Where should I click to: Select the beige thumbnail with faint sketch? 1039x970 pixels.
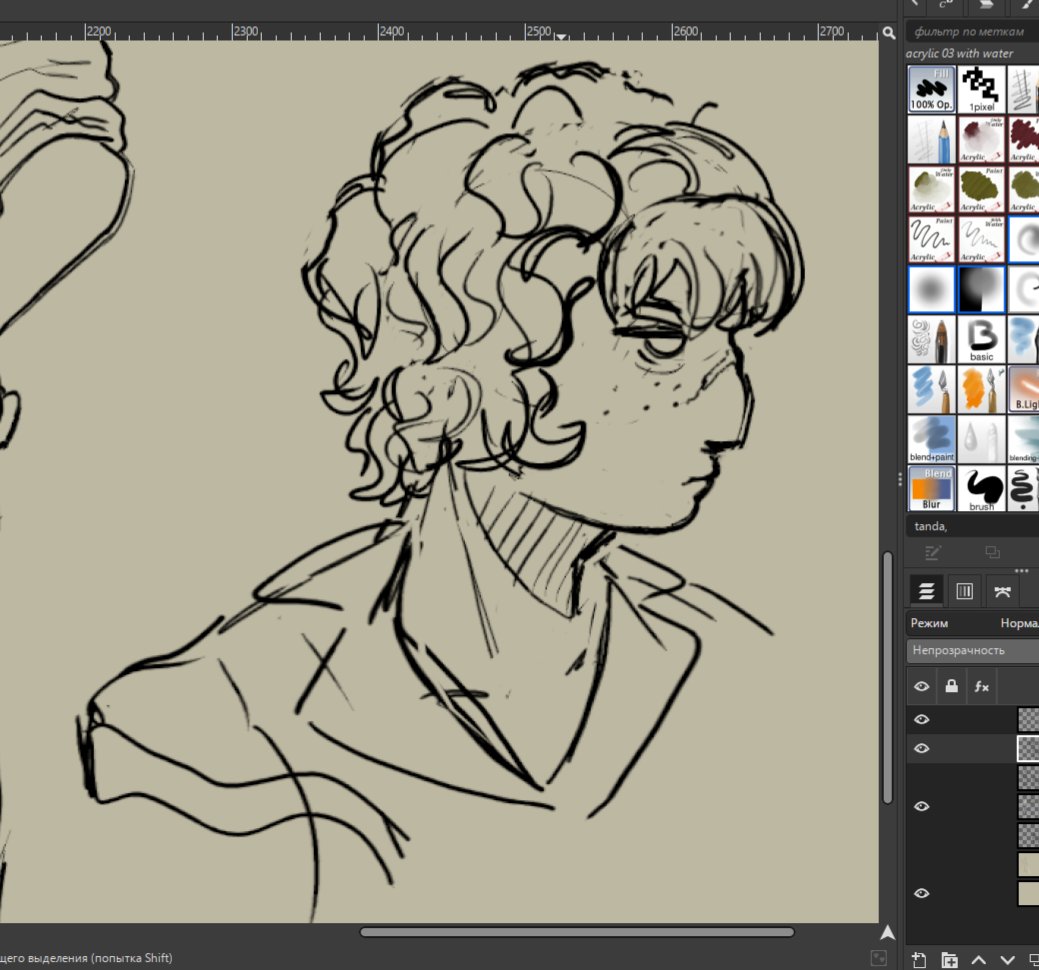coord(1028,864)
